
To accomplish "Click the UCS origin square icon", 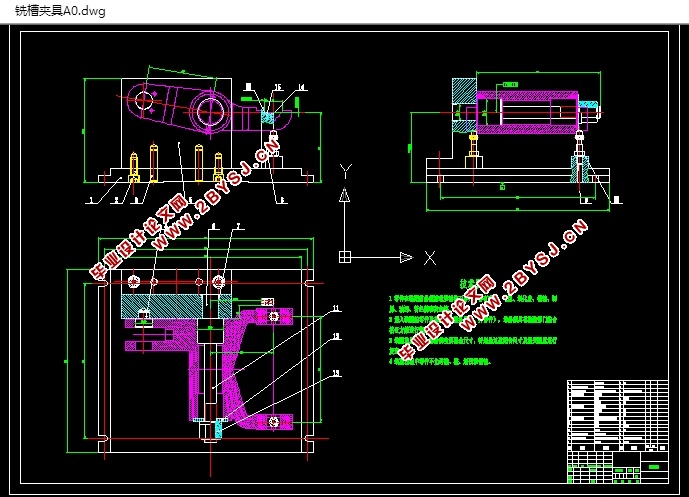I will pyautogui.click(x=344, y=257).
